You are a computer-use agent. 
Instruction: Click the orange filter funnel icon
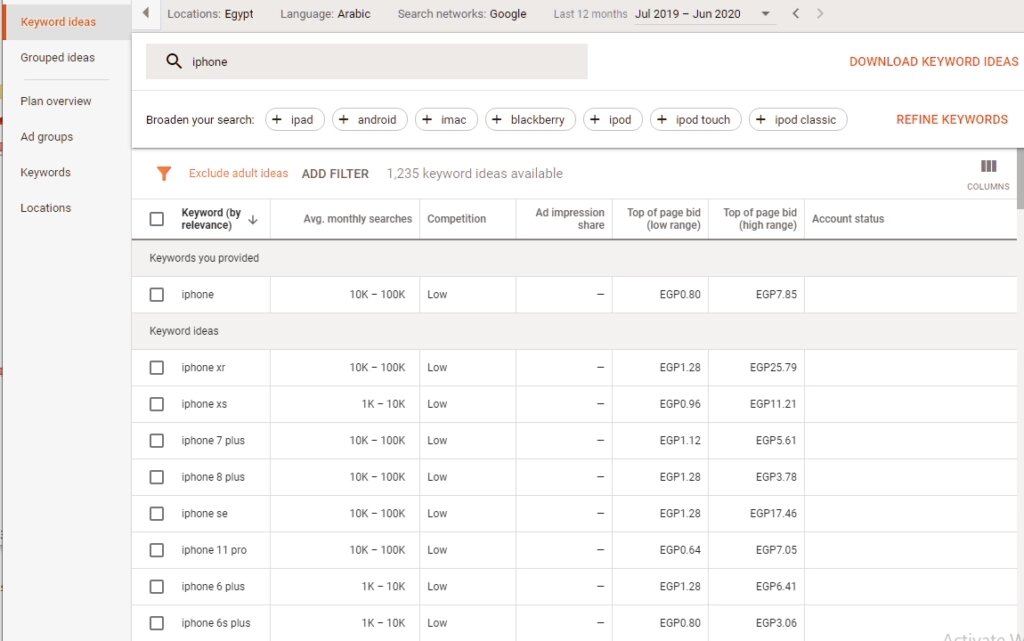pyautogui.click(x=164, y=173)
